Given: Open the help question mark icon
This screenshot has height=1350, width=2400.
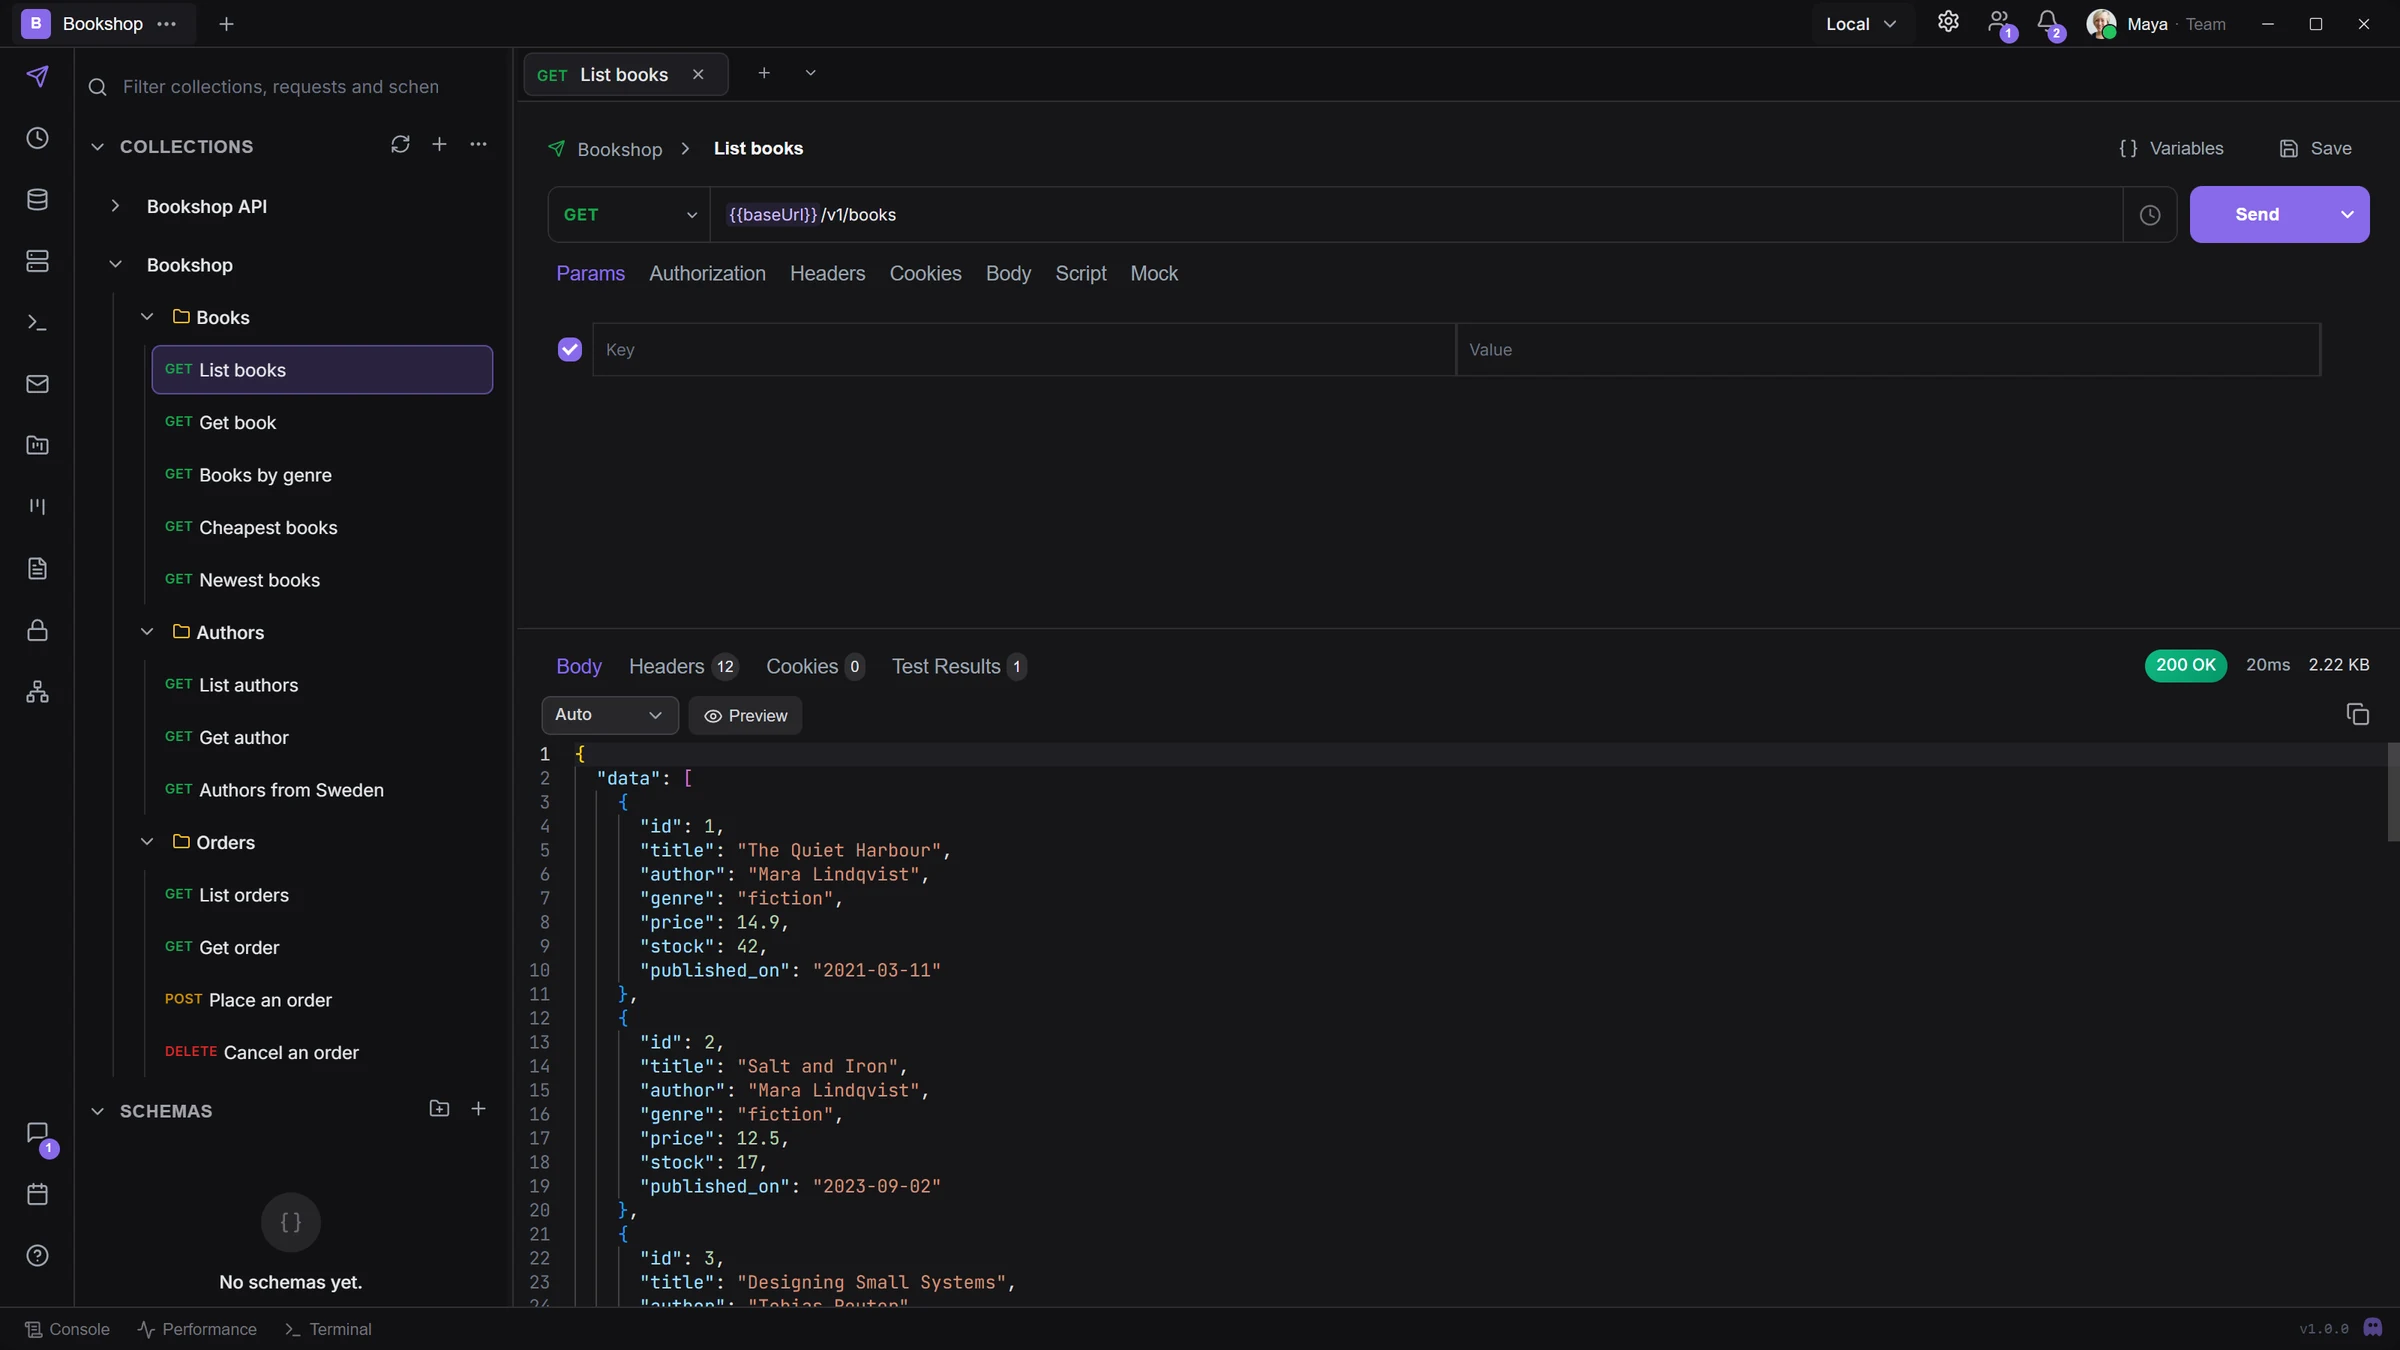Looking at the screenshot, I should pyautogui.click(x=37, y=1256).
